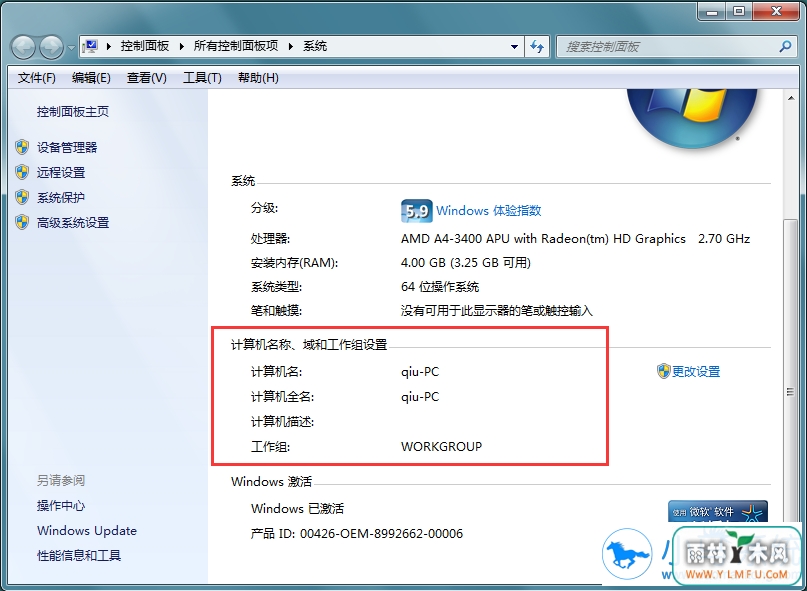Click the processor value AMD A4-3400 APU

pyautogui.click(x=575, y=239)
